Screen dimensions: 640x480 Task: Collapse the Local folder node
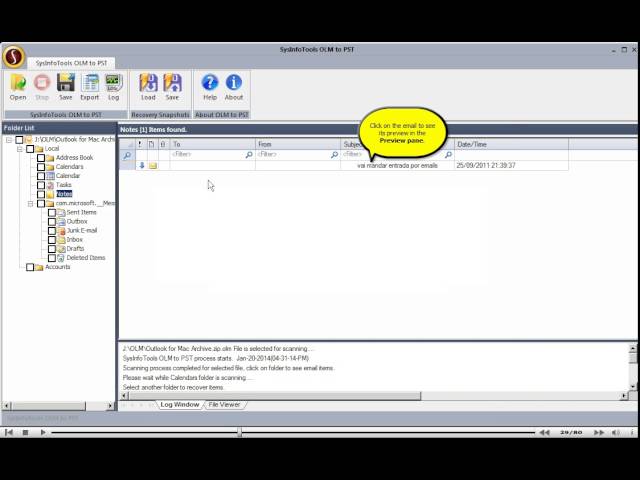coord(20,149)
